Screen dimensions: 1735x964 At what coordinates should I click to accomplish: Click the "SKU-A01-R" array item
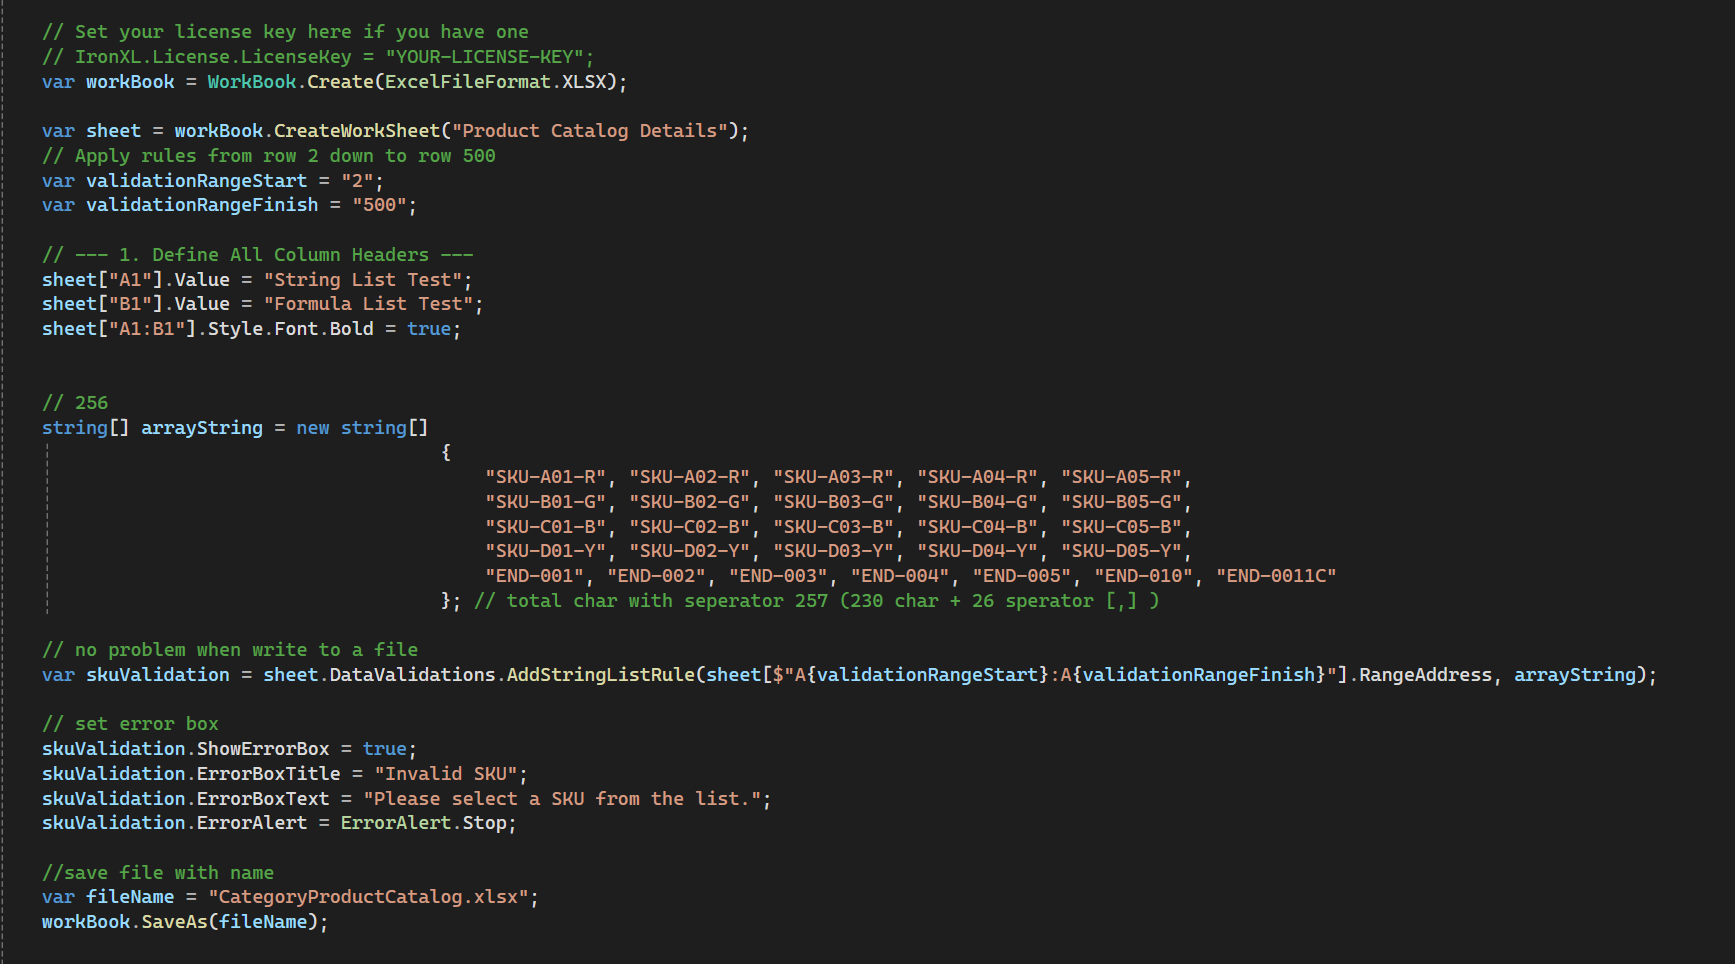click(546, 477)
